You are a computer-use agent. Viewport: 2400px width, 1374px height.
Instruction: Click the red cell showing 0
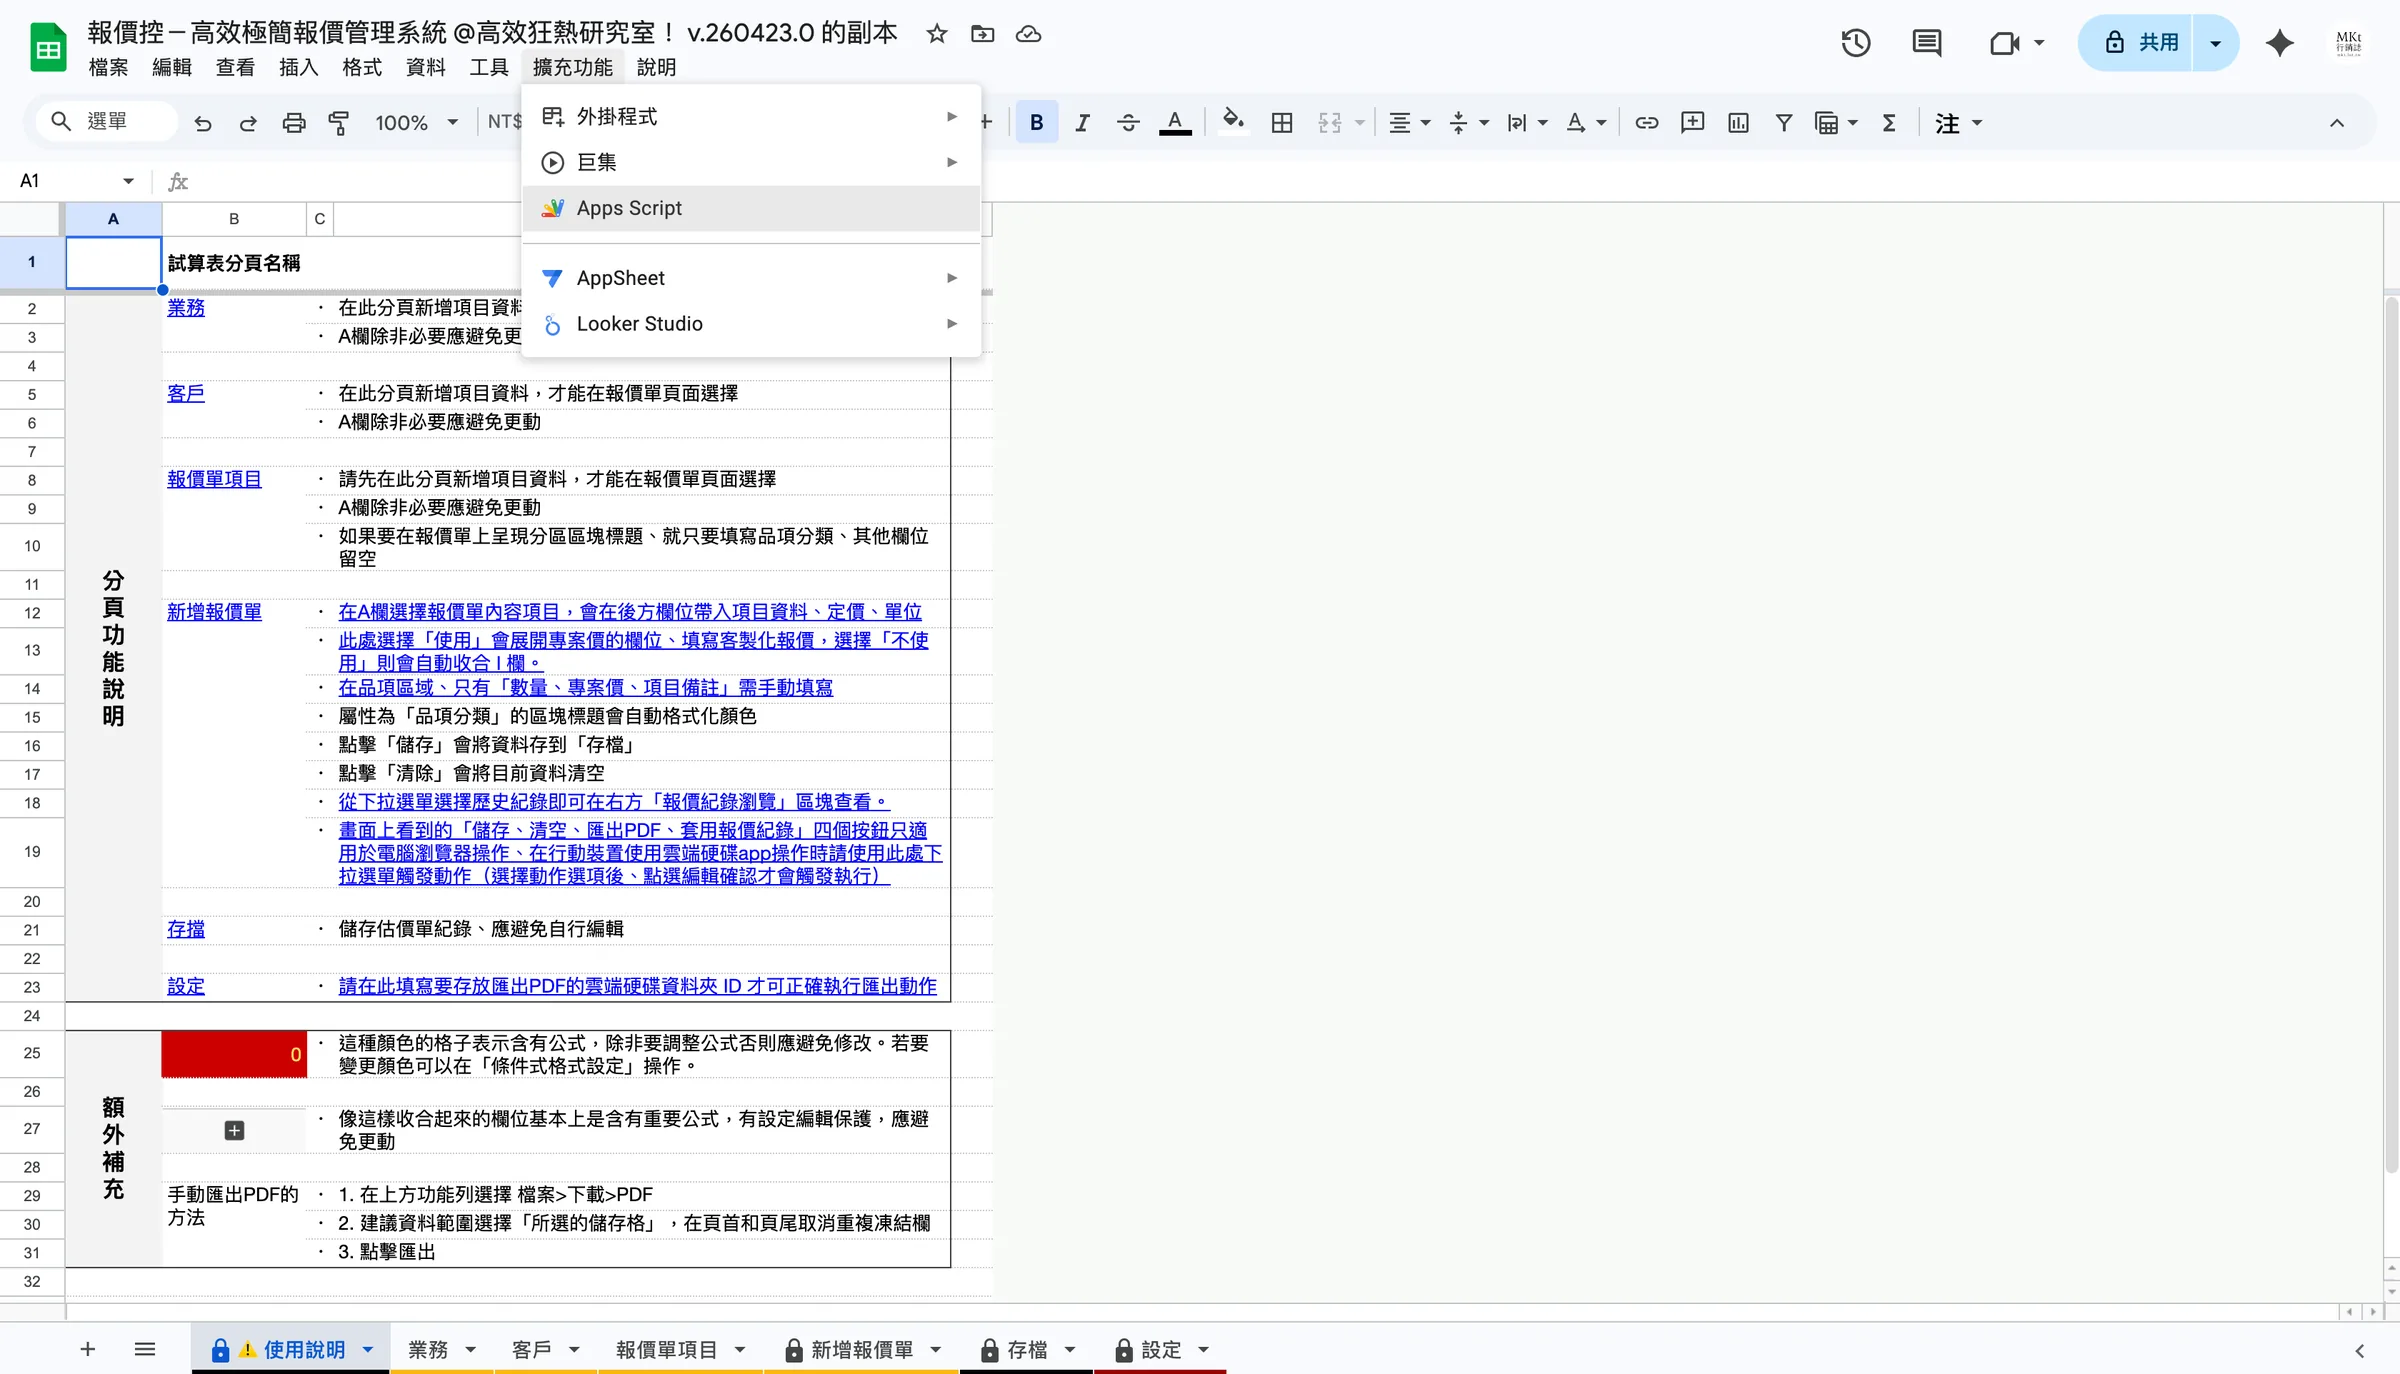(x=234, y=1054)
